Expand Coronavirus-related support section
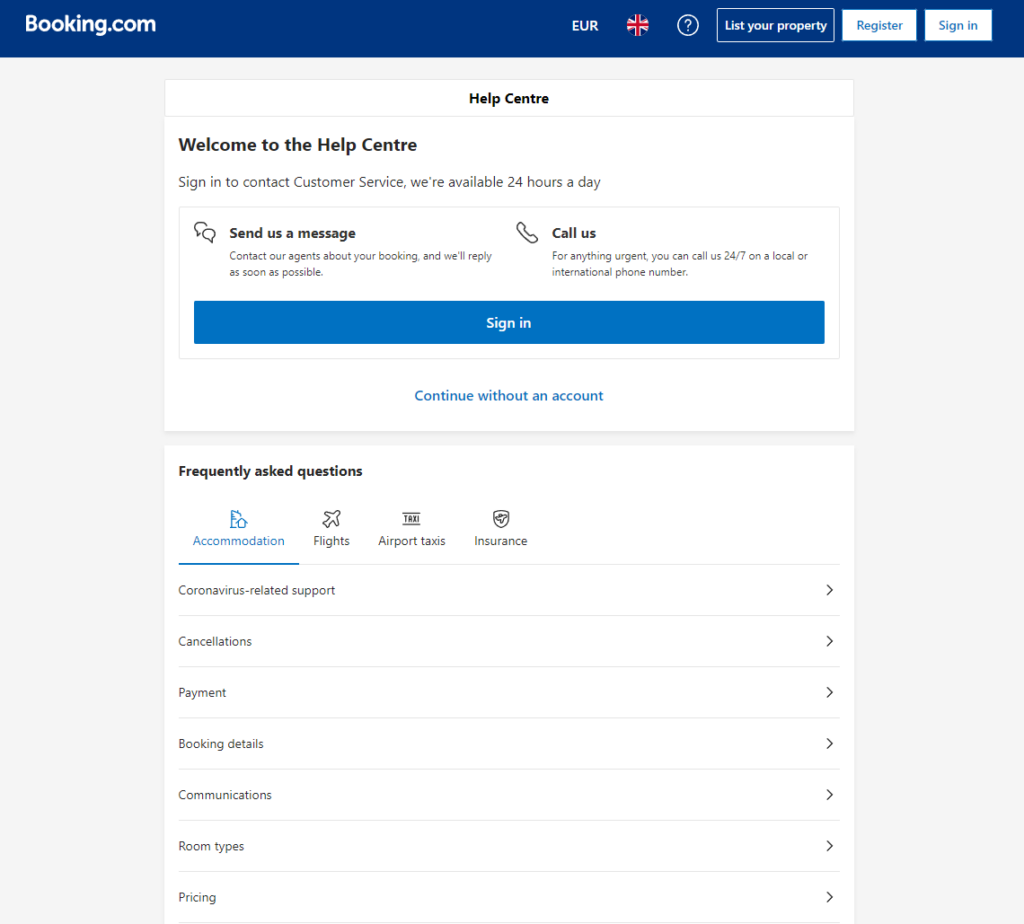 (x=508, y=590)
